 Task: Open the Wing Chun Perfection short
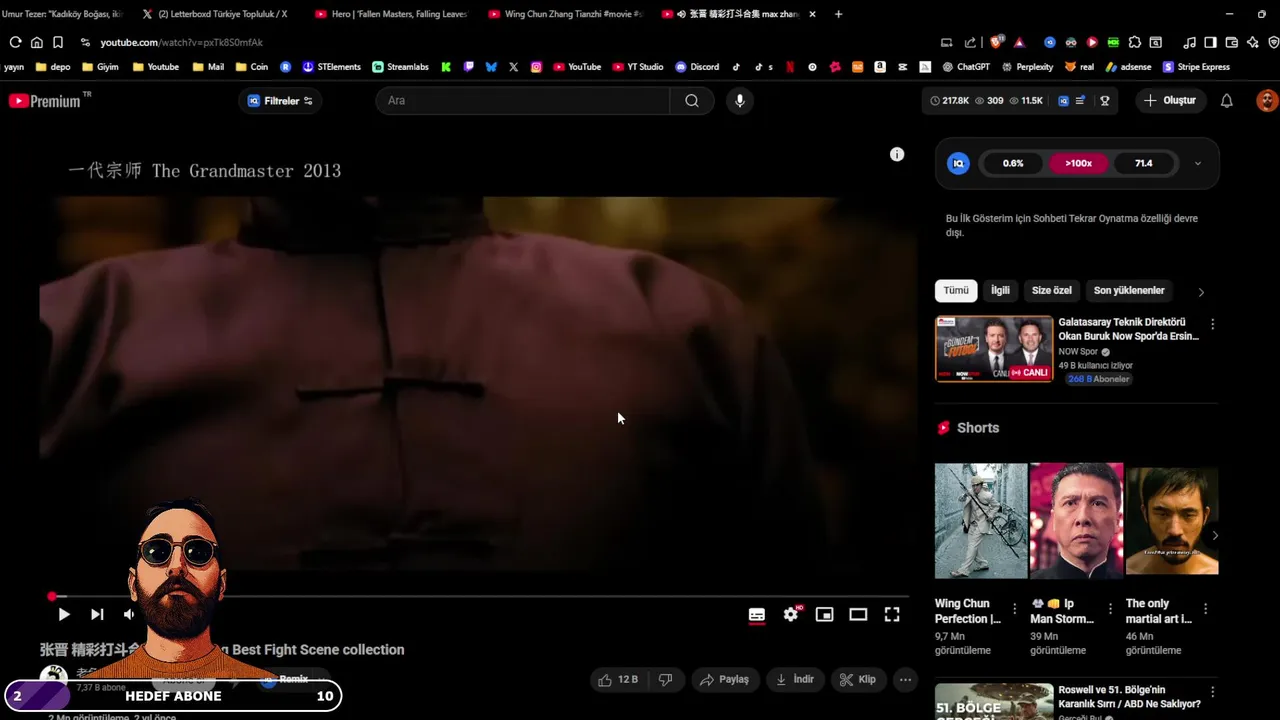981,520
